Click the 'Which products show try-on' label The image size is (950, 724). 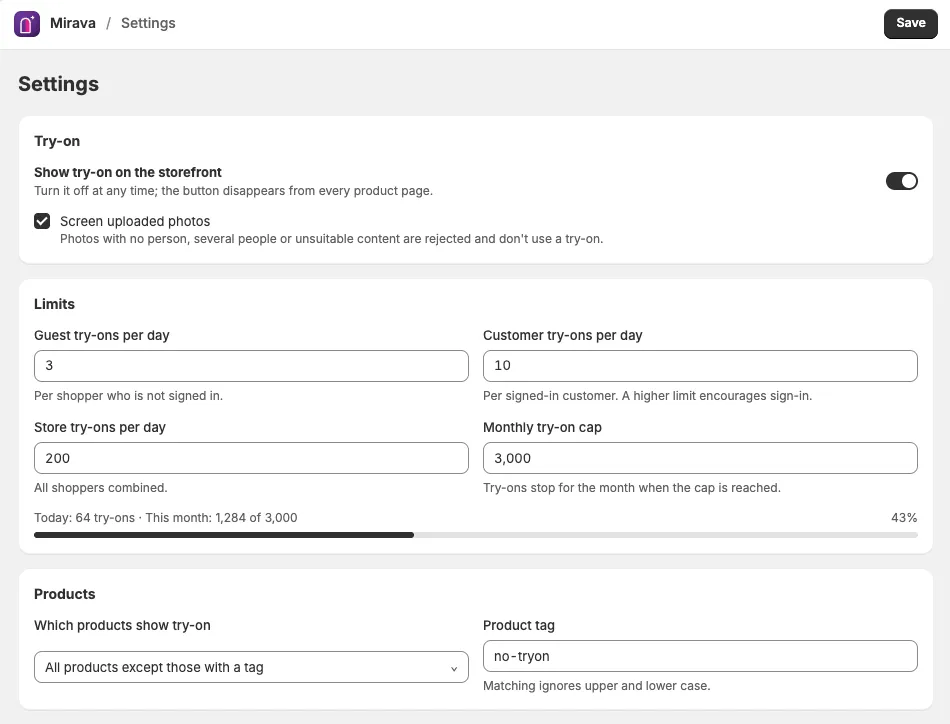click(x=122, y=626)
